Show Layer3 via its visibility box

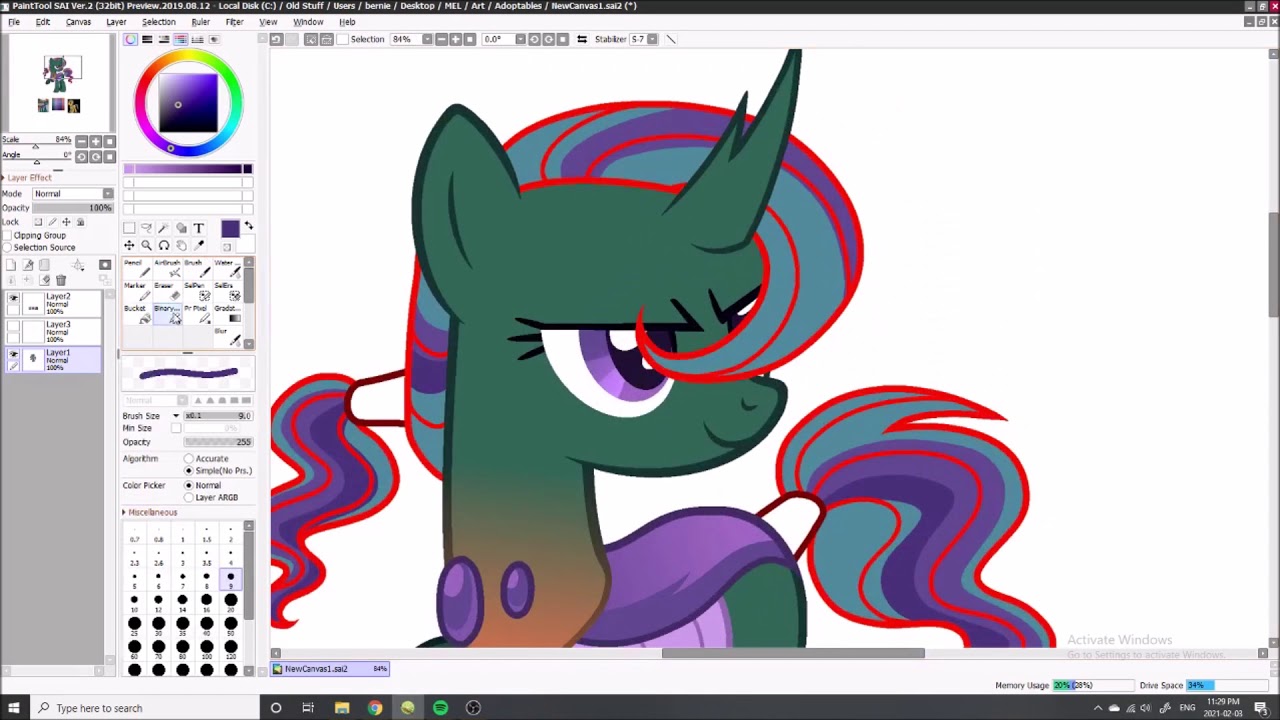coord(13,326)
